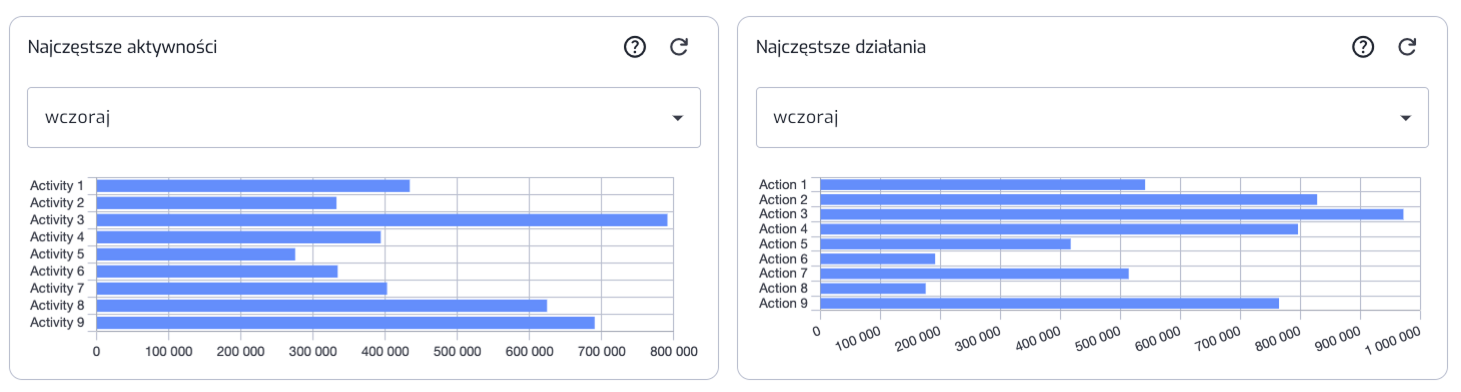Select the Activity 3 bar
The image size is (1461, 392).
(x=382, y=220)
